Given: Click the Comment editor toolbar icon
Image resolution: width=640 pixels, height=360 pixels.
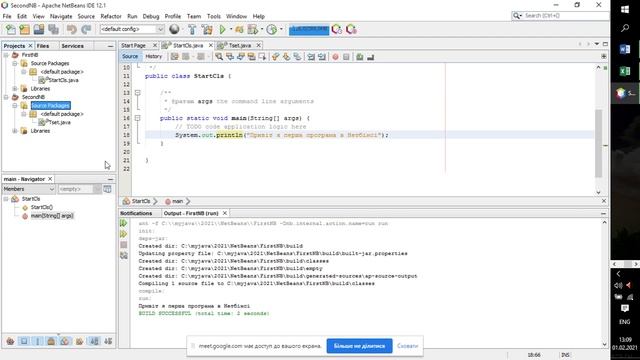Looking at the screenshot, I should point(360,57).
